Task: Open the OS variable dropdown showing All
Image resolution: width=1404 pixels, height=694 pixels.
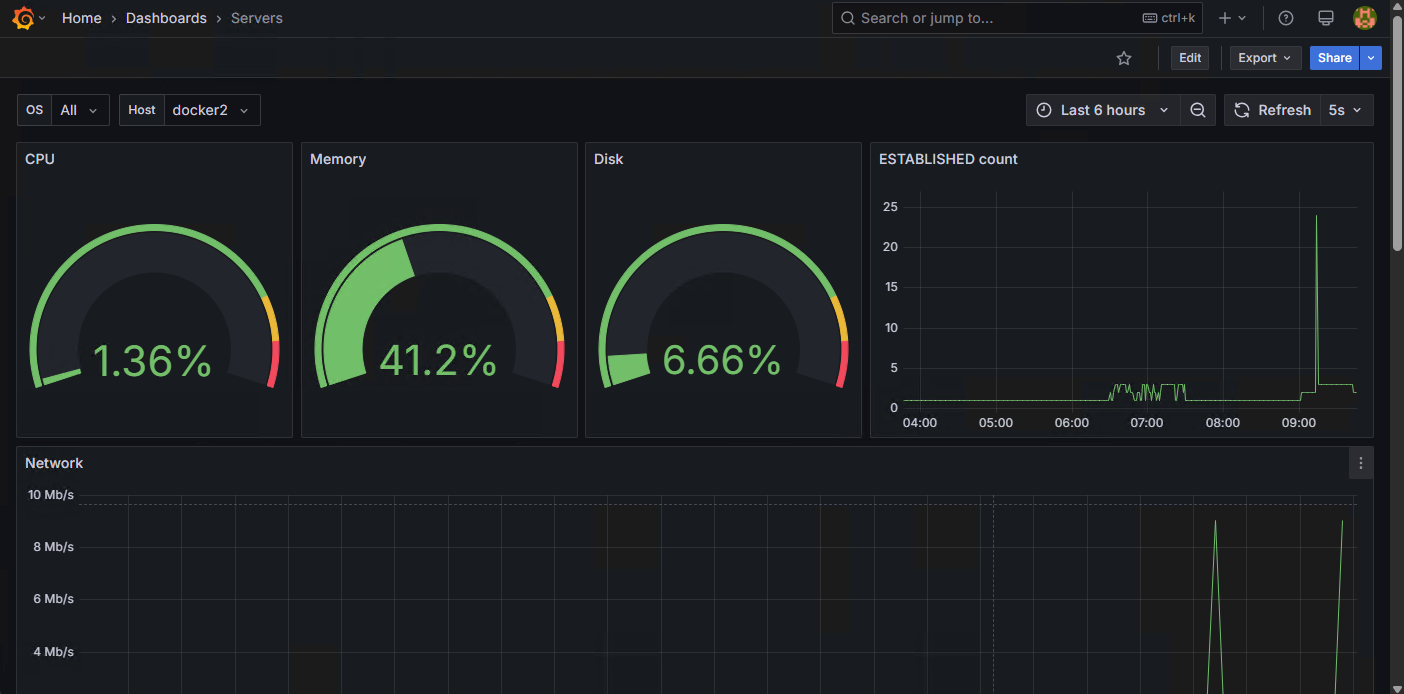Action: 79,110
